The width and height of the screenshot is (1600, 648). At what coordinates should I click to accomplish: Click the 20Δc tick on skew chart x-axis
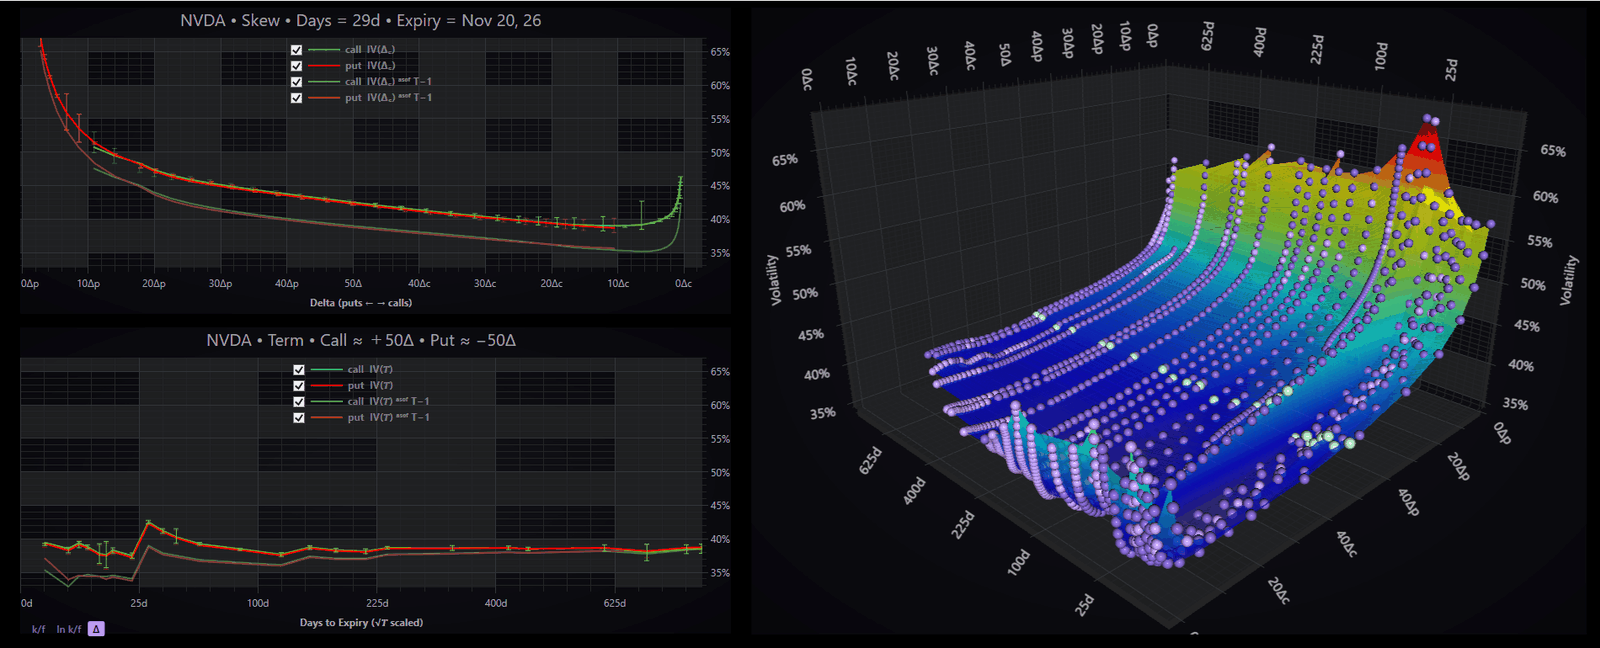[x=551, y=284]
